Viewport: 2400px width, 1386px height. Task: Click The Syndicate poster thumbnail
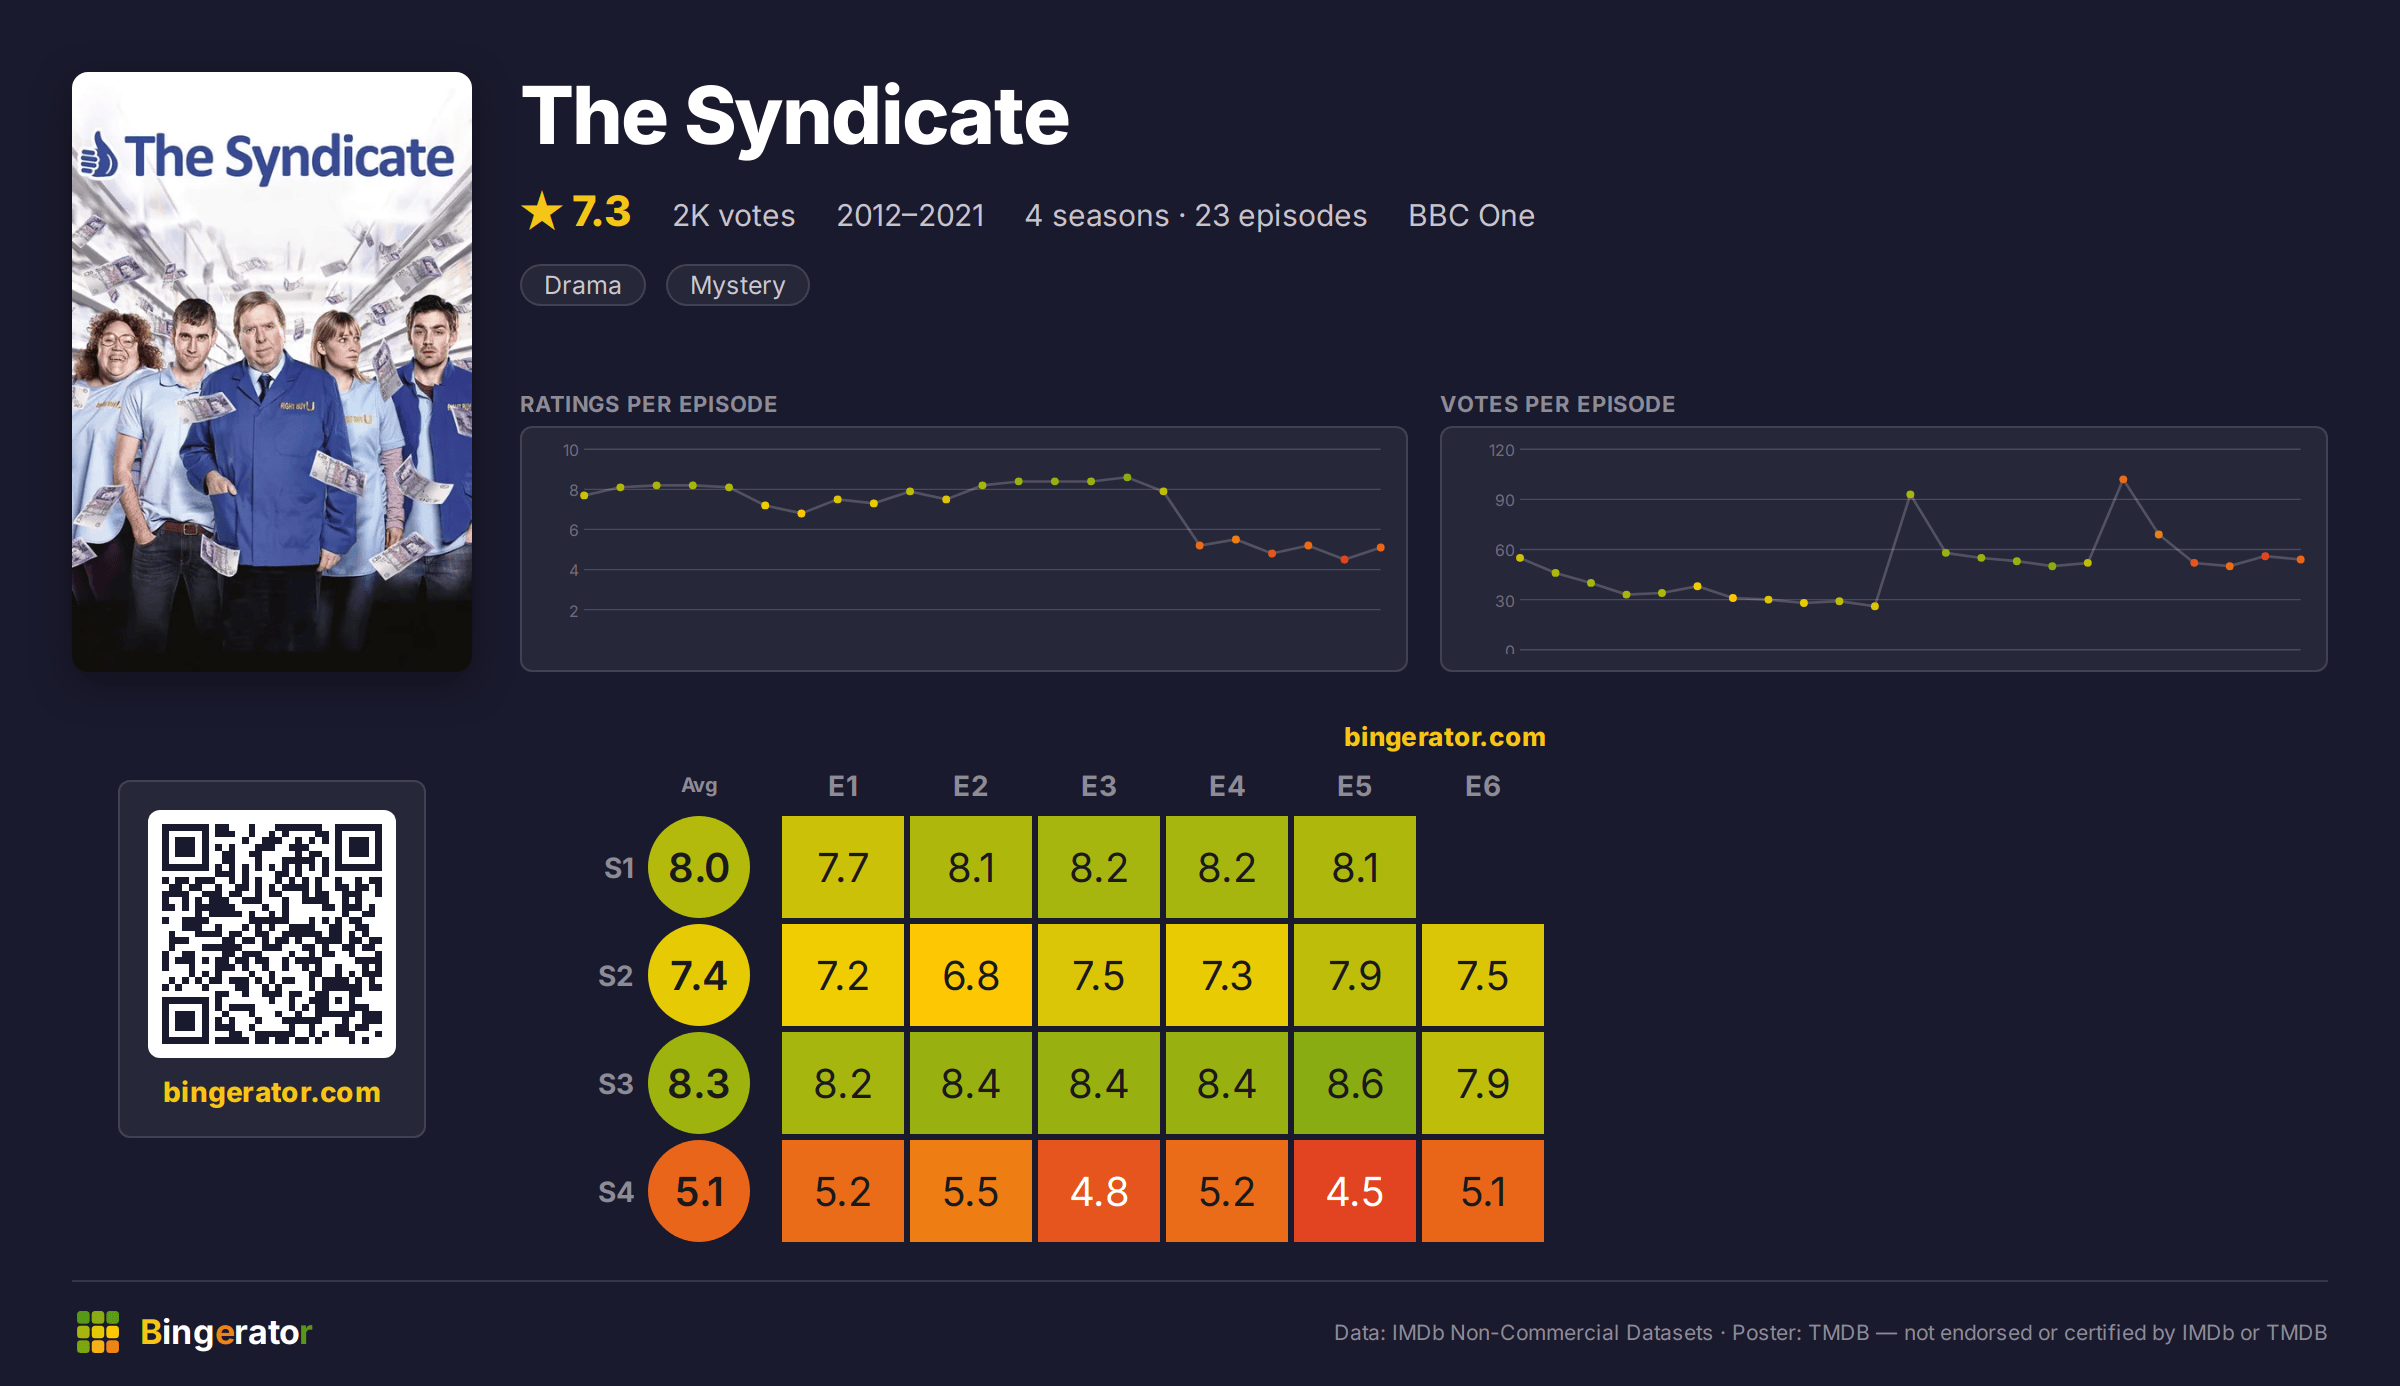[x=272, y=371]
